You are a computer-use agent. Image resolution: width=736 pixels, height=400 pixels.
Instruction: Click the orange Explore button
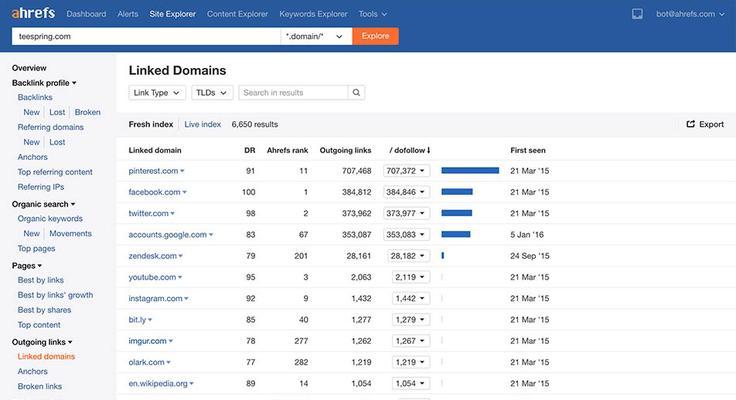point(376,36)
